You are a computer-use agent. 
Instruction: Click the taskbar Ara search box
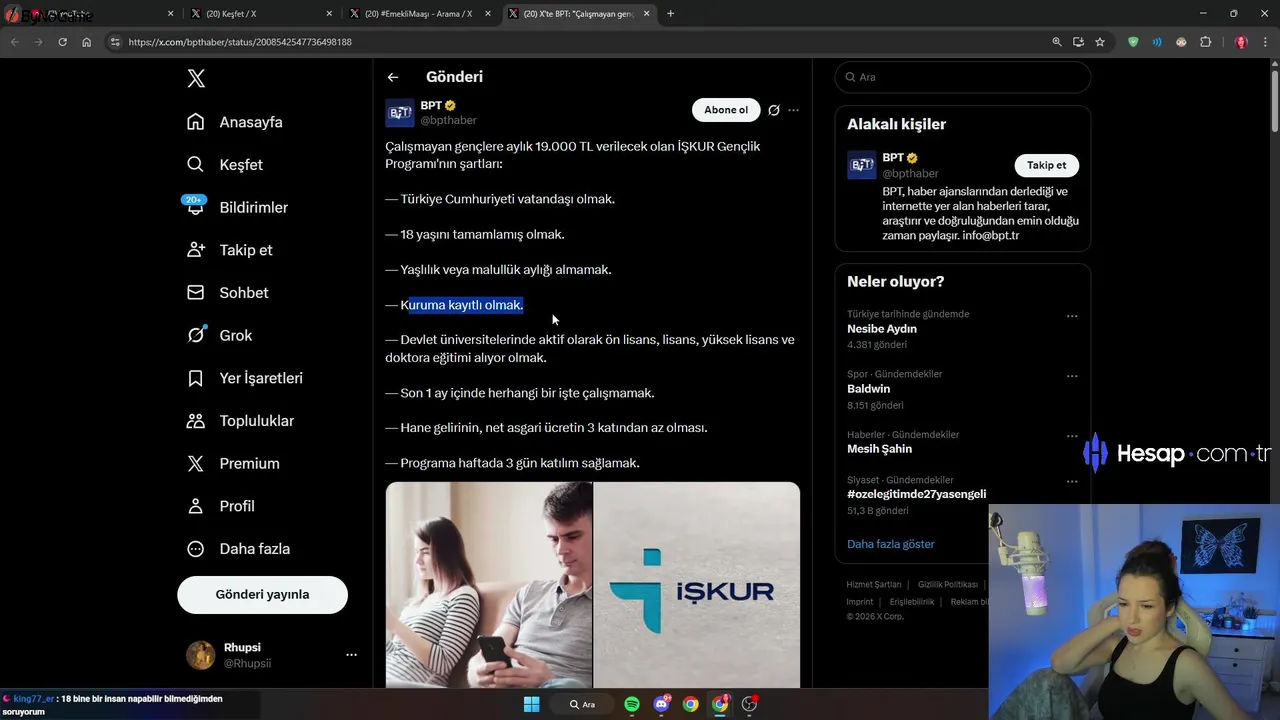point(584,704)
